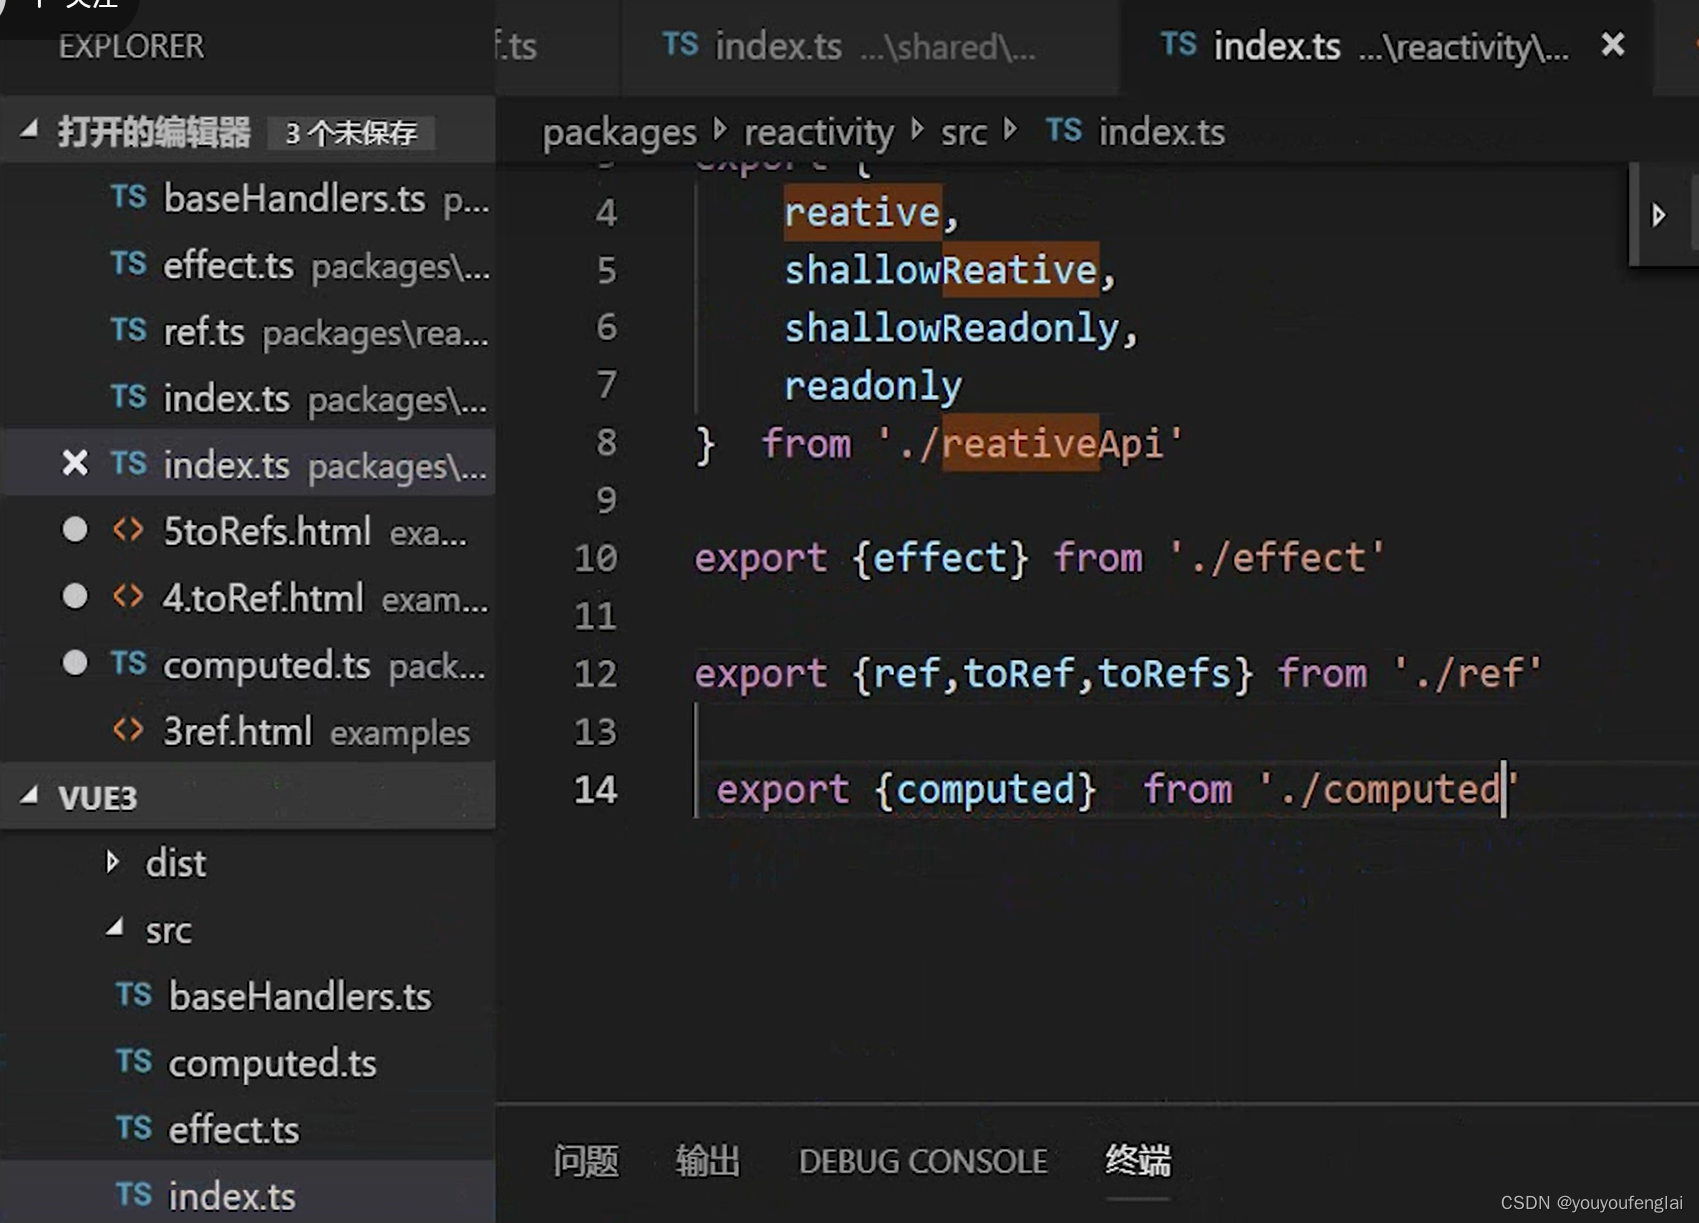Click the 3 个未保存 badge
Image resolution: width=1699 pixels, height=1223 pixels.
351,133
